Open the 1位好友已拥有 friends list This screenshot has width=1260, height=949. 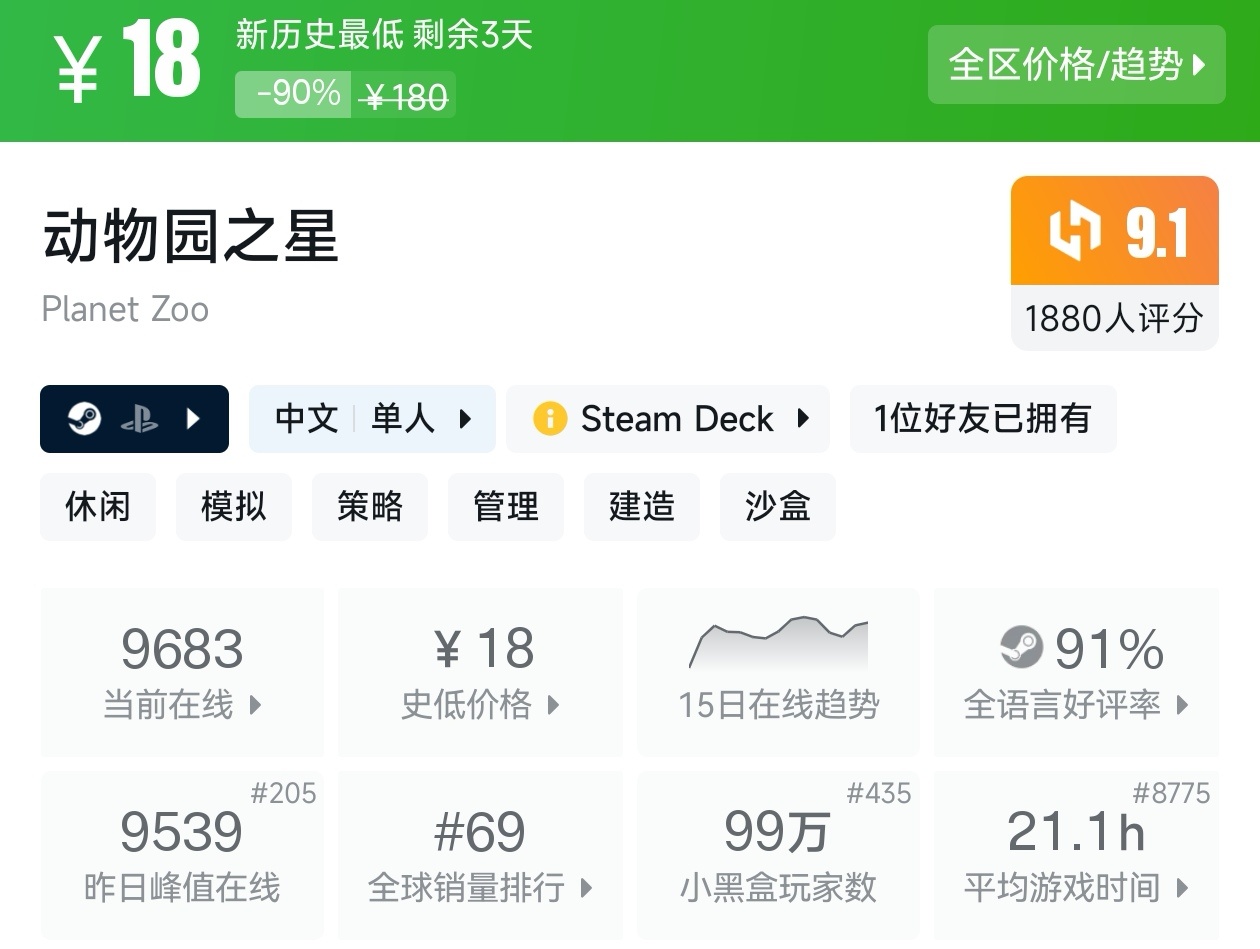(x=982, y=419)
